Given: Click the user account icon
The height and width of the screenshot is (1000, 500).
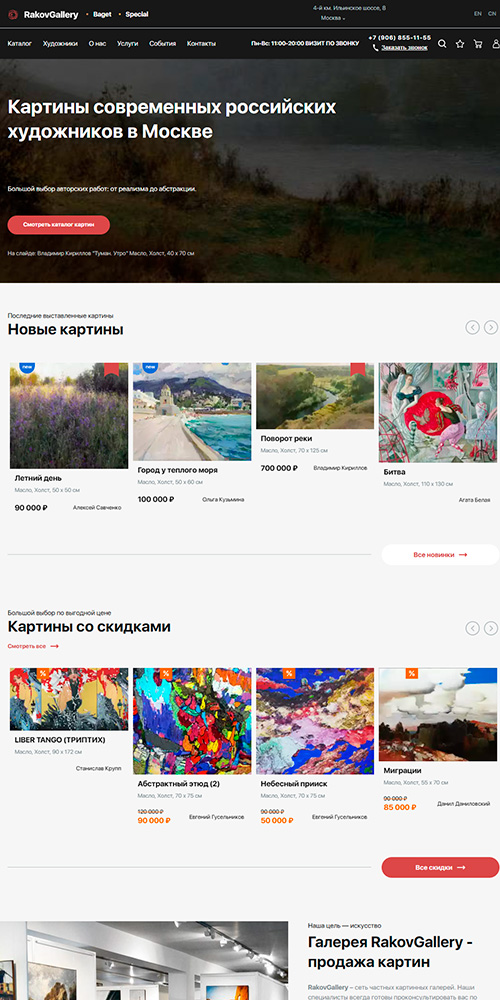Looking at the screenshot, I should pyautogui.click(x=496, y=44).
